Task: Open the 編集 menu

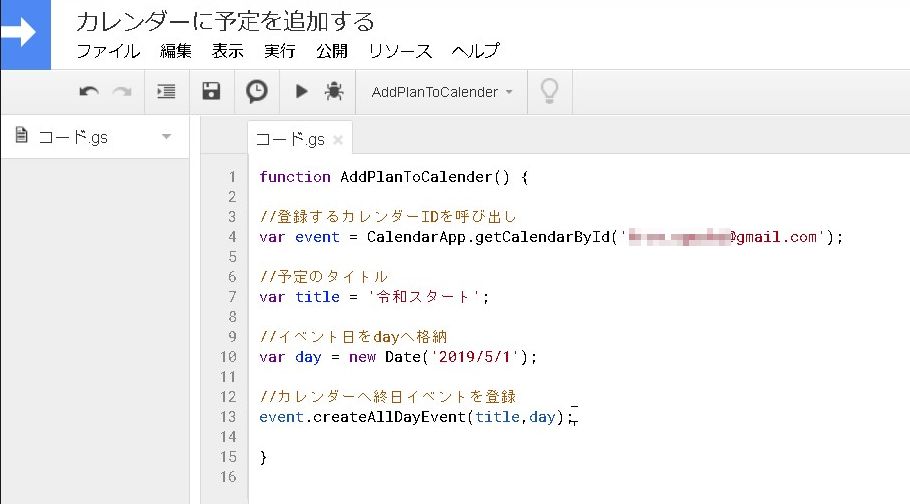Action: [x=176, y=51]
